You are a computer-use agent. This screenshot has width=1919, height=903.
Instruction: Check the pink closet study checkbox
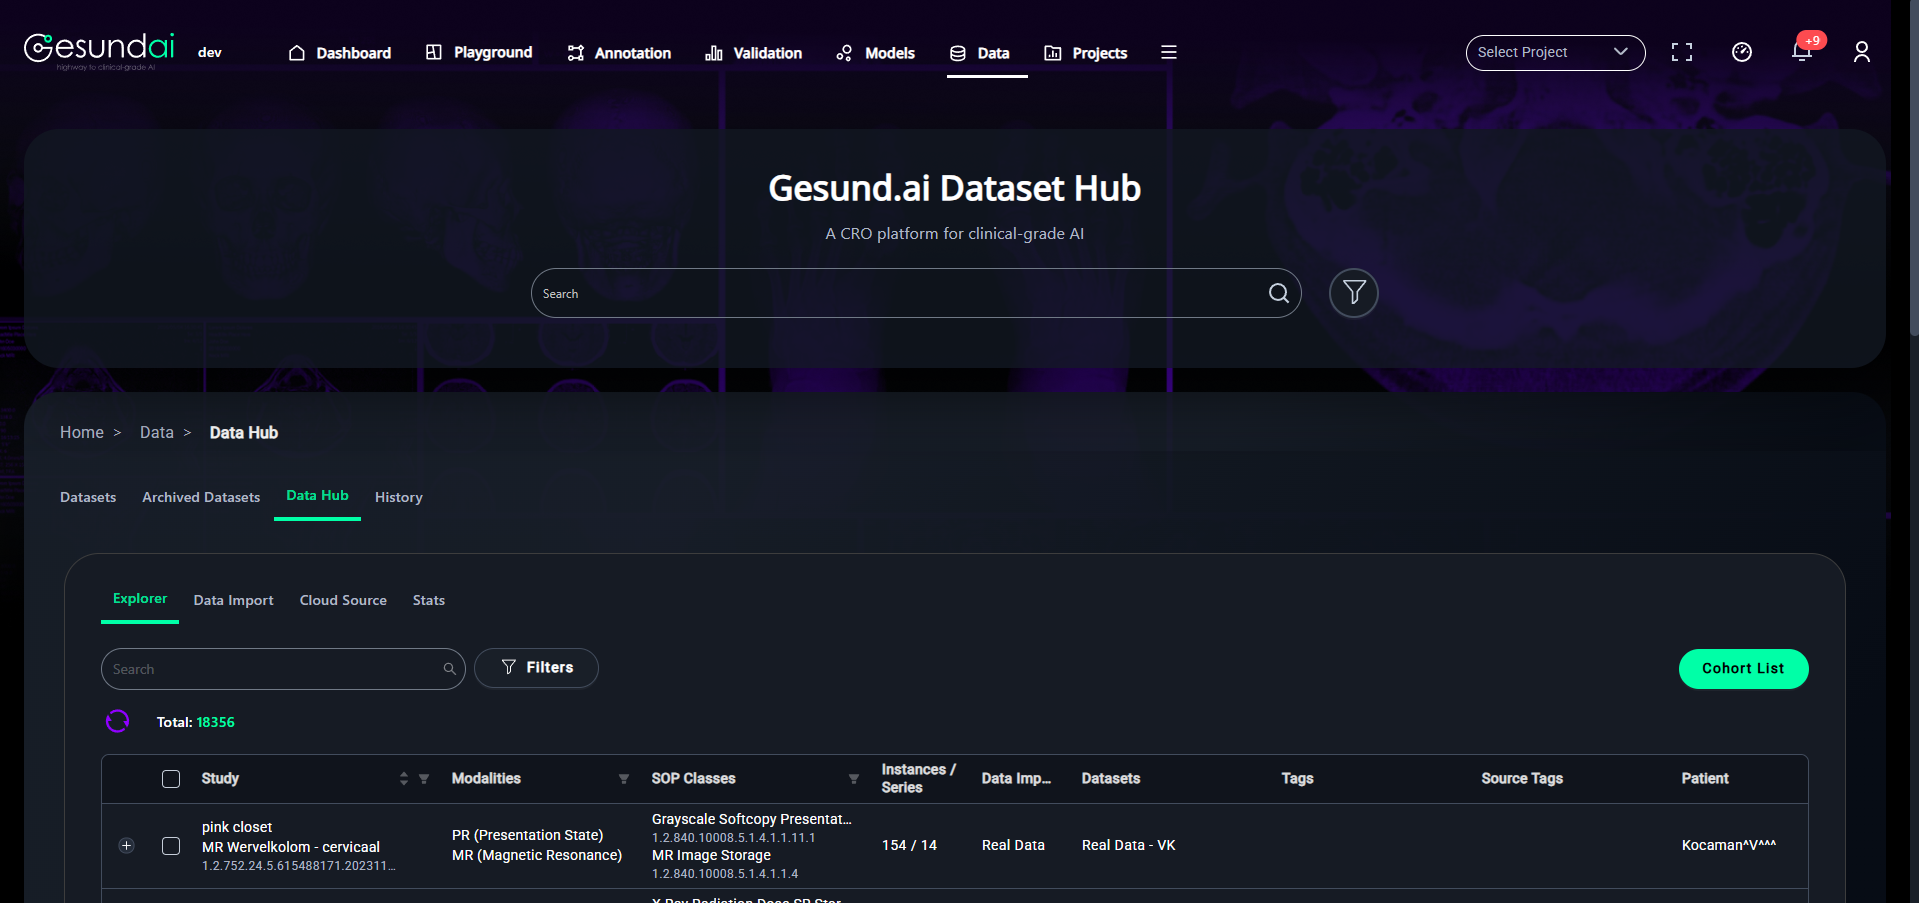pos(171,846)
